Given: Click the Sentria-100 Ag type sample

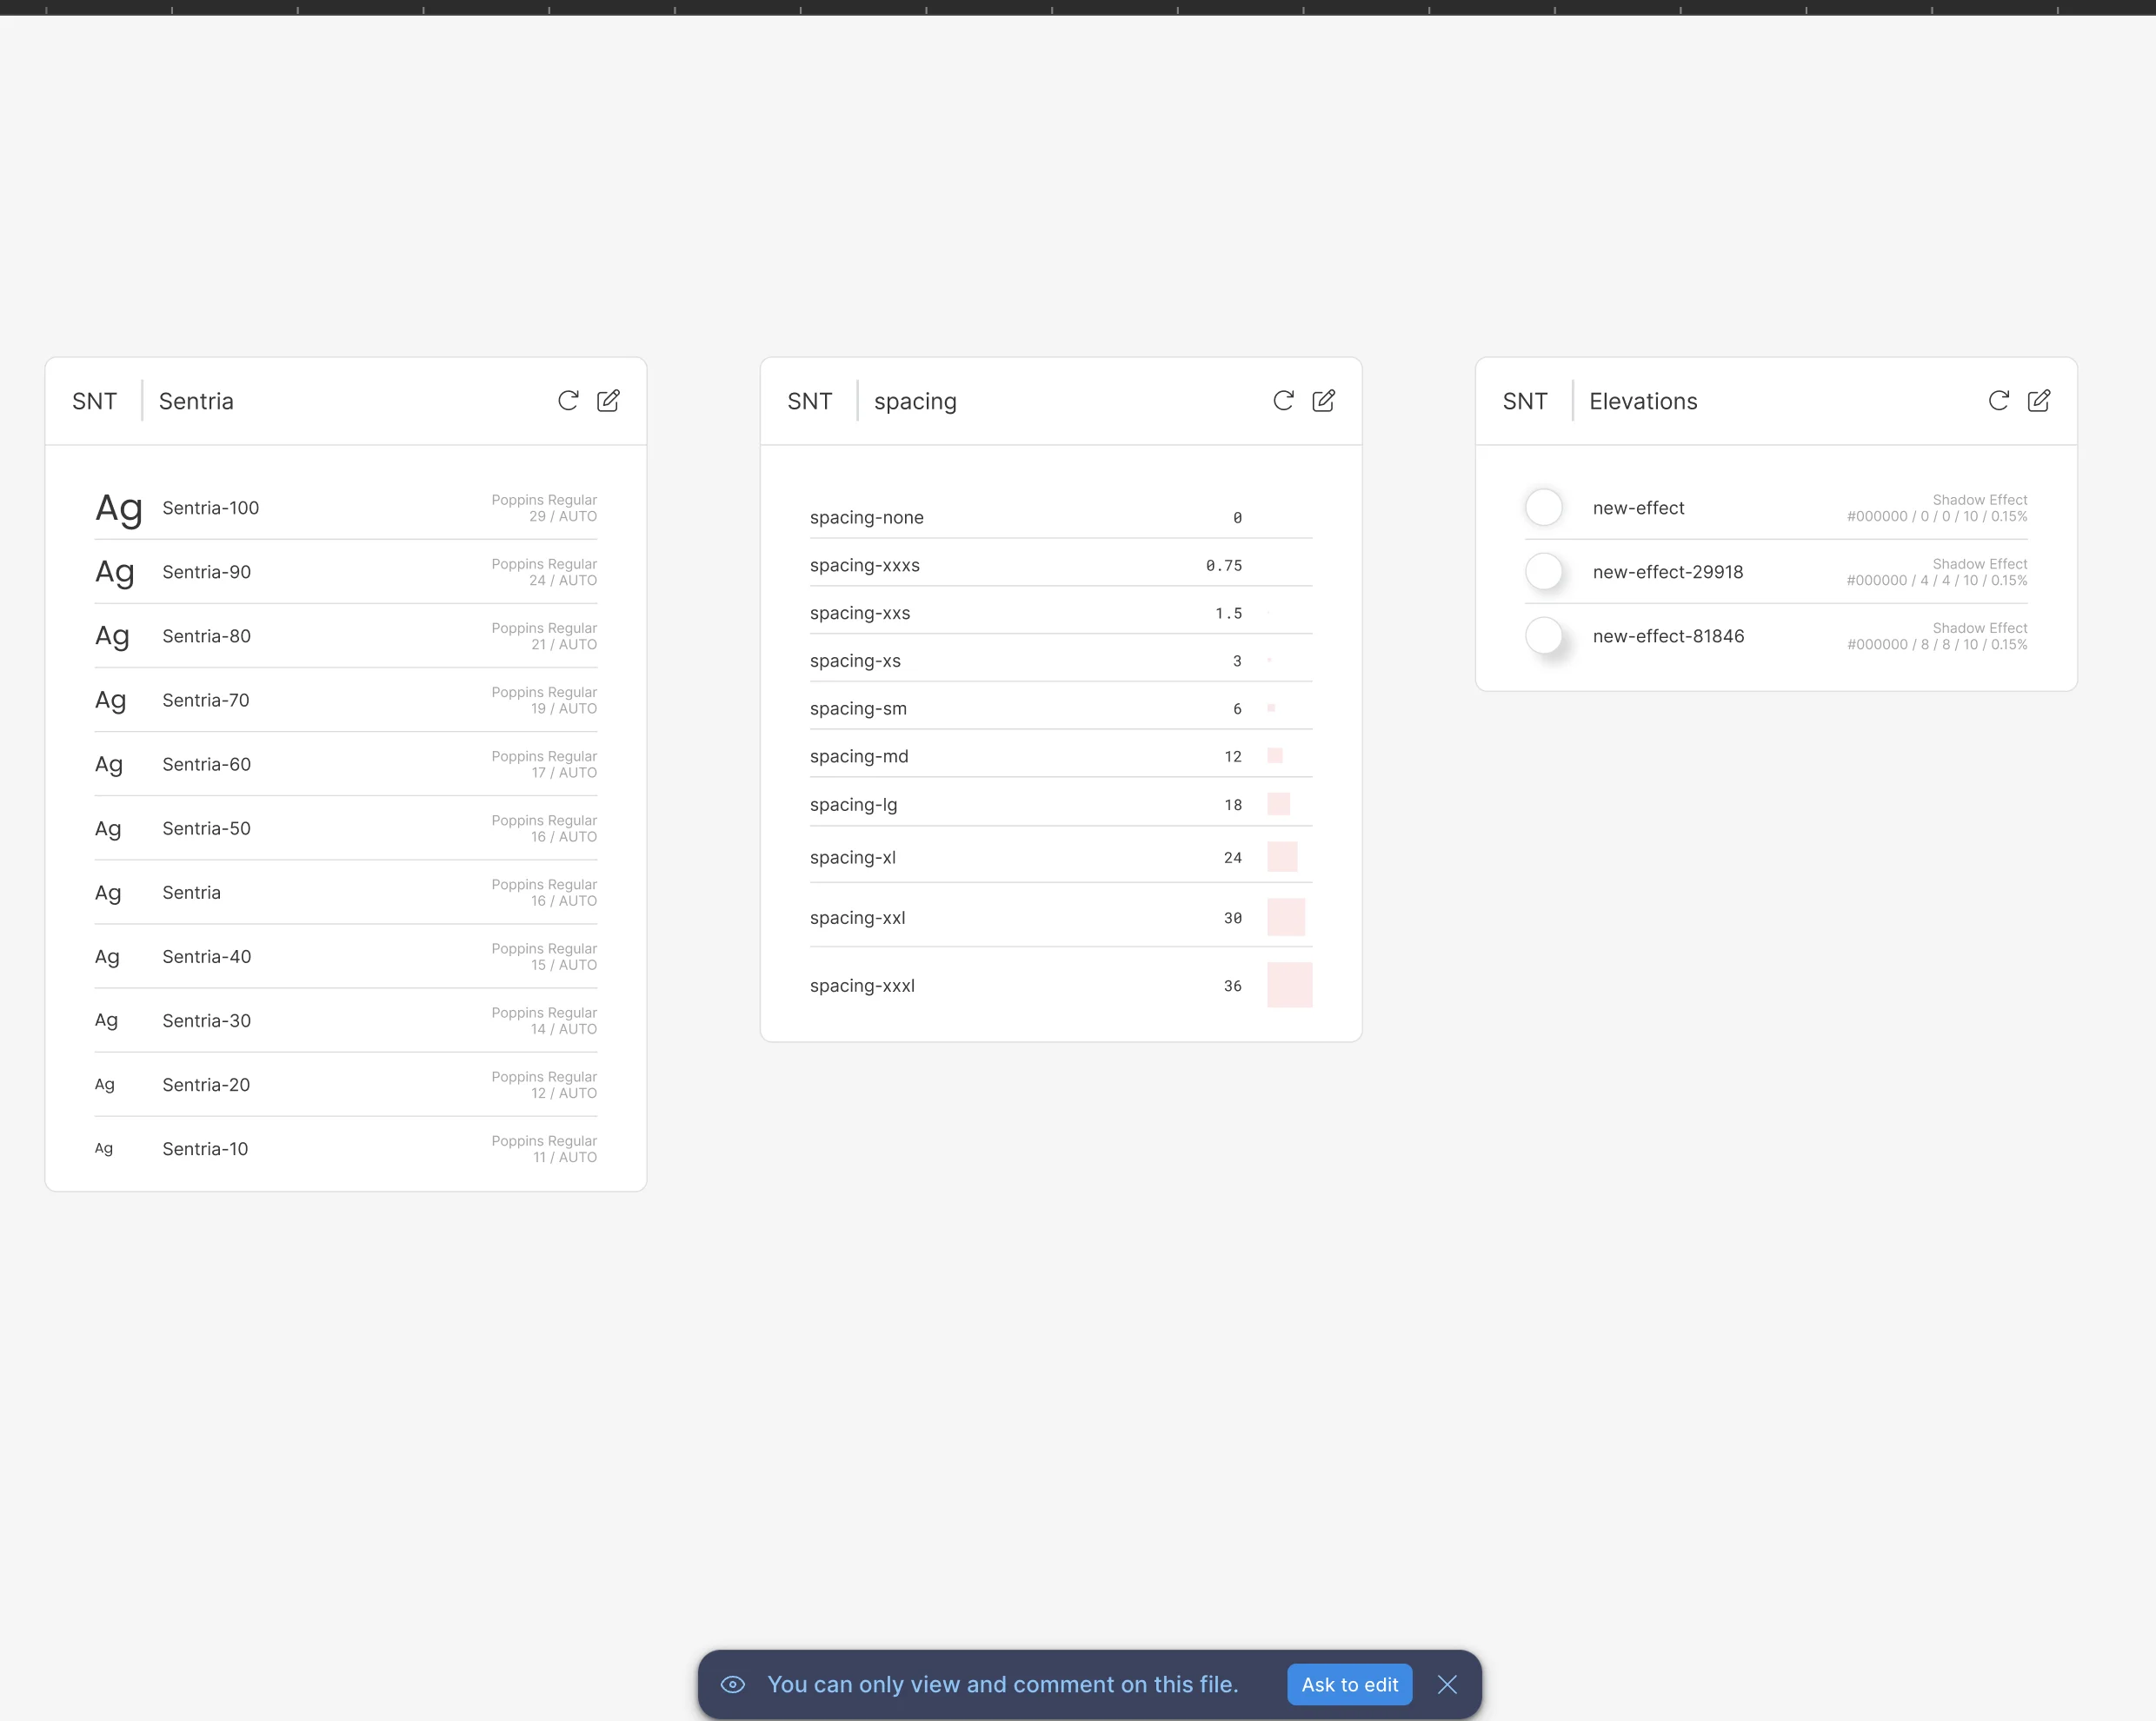Looking at the screenshot, I should pos(119,509).
